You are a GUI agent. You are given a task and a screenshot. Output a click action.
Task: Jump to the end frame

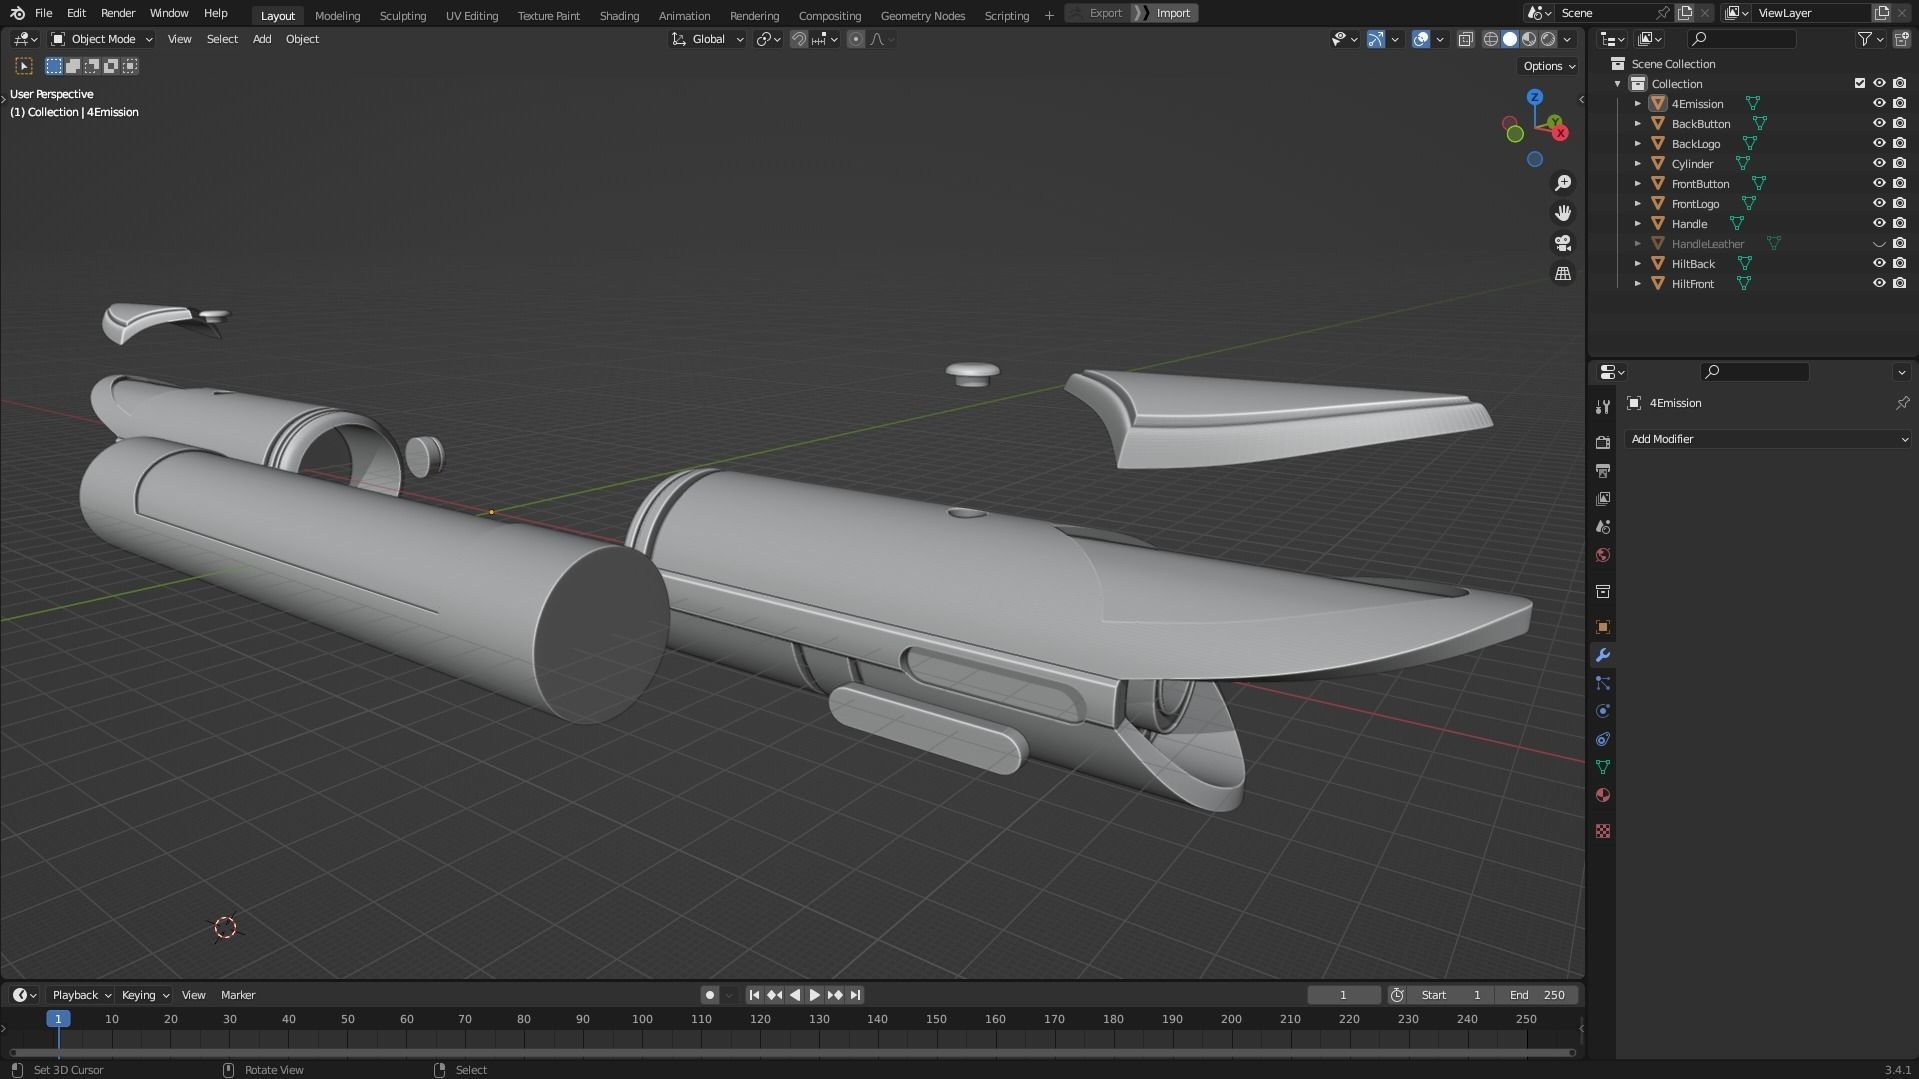point(855,995)
